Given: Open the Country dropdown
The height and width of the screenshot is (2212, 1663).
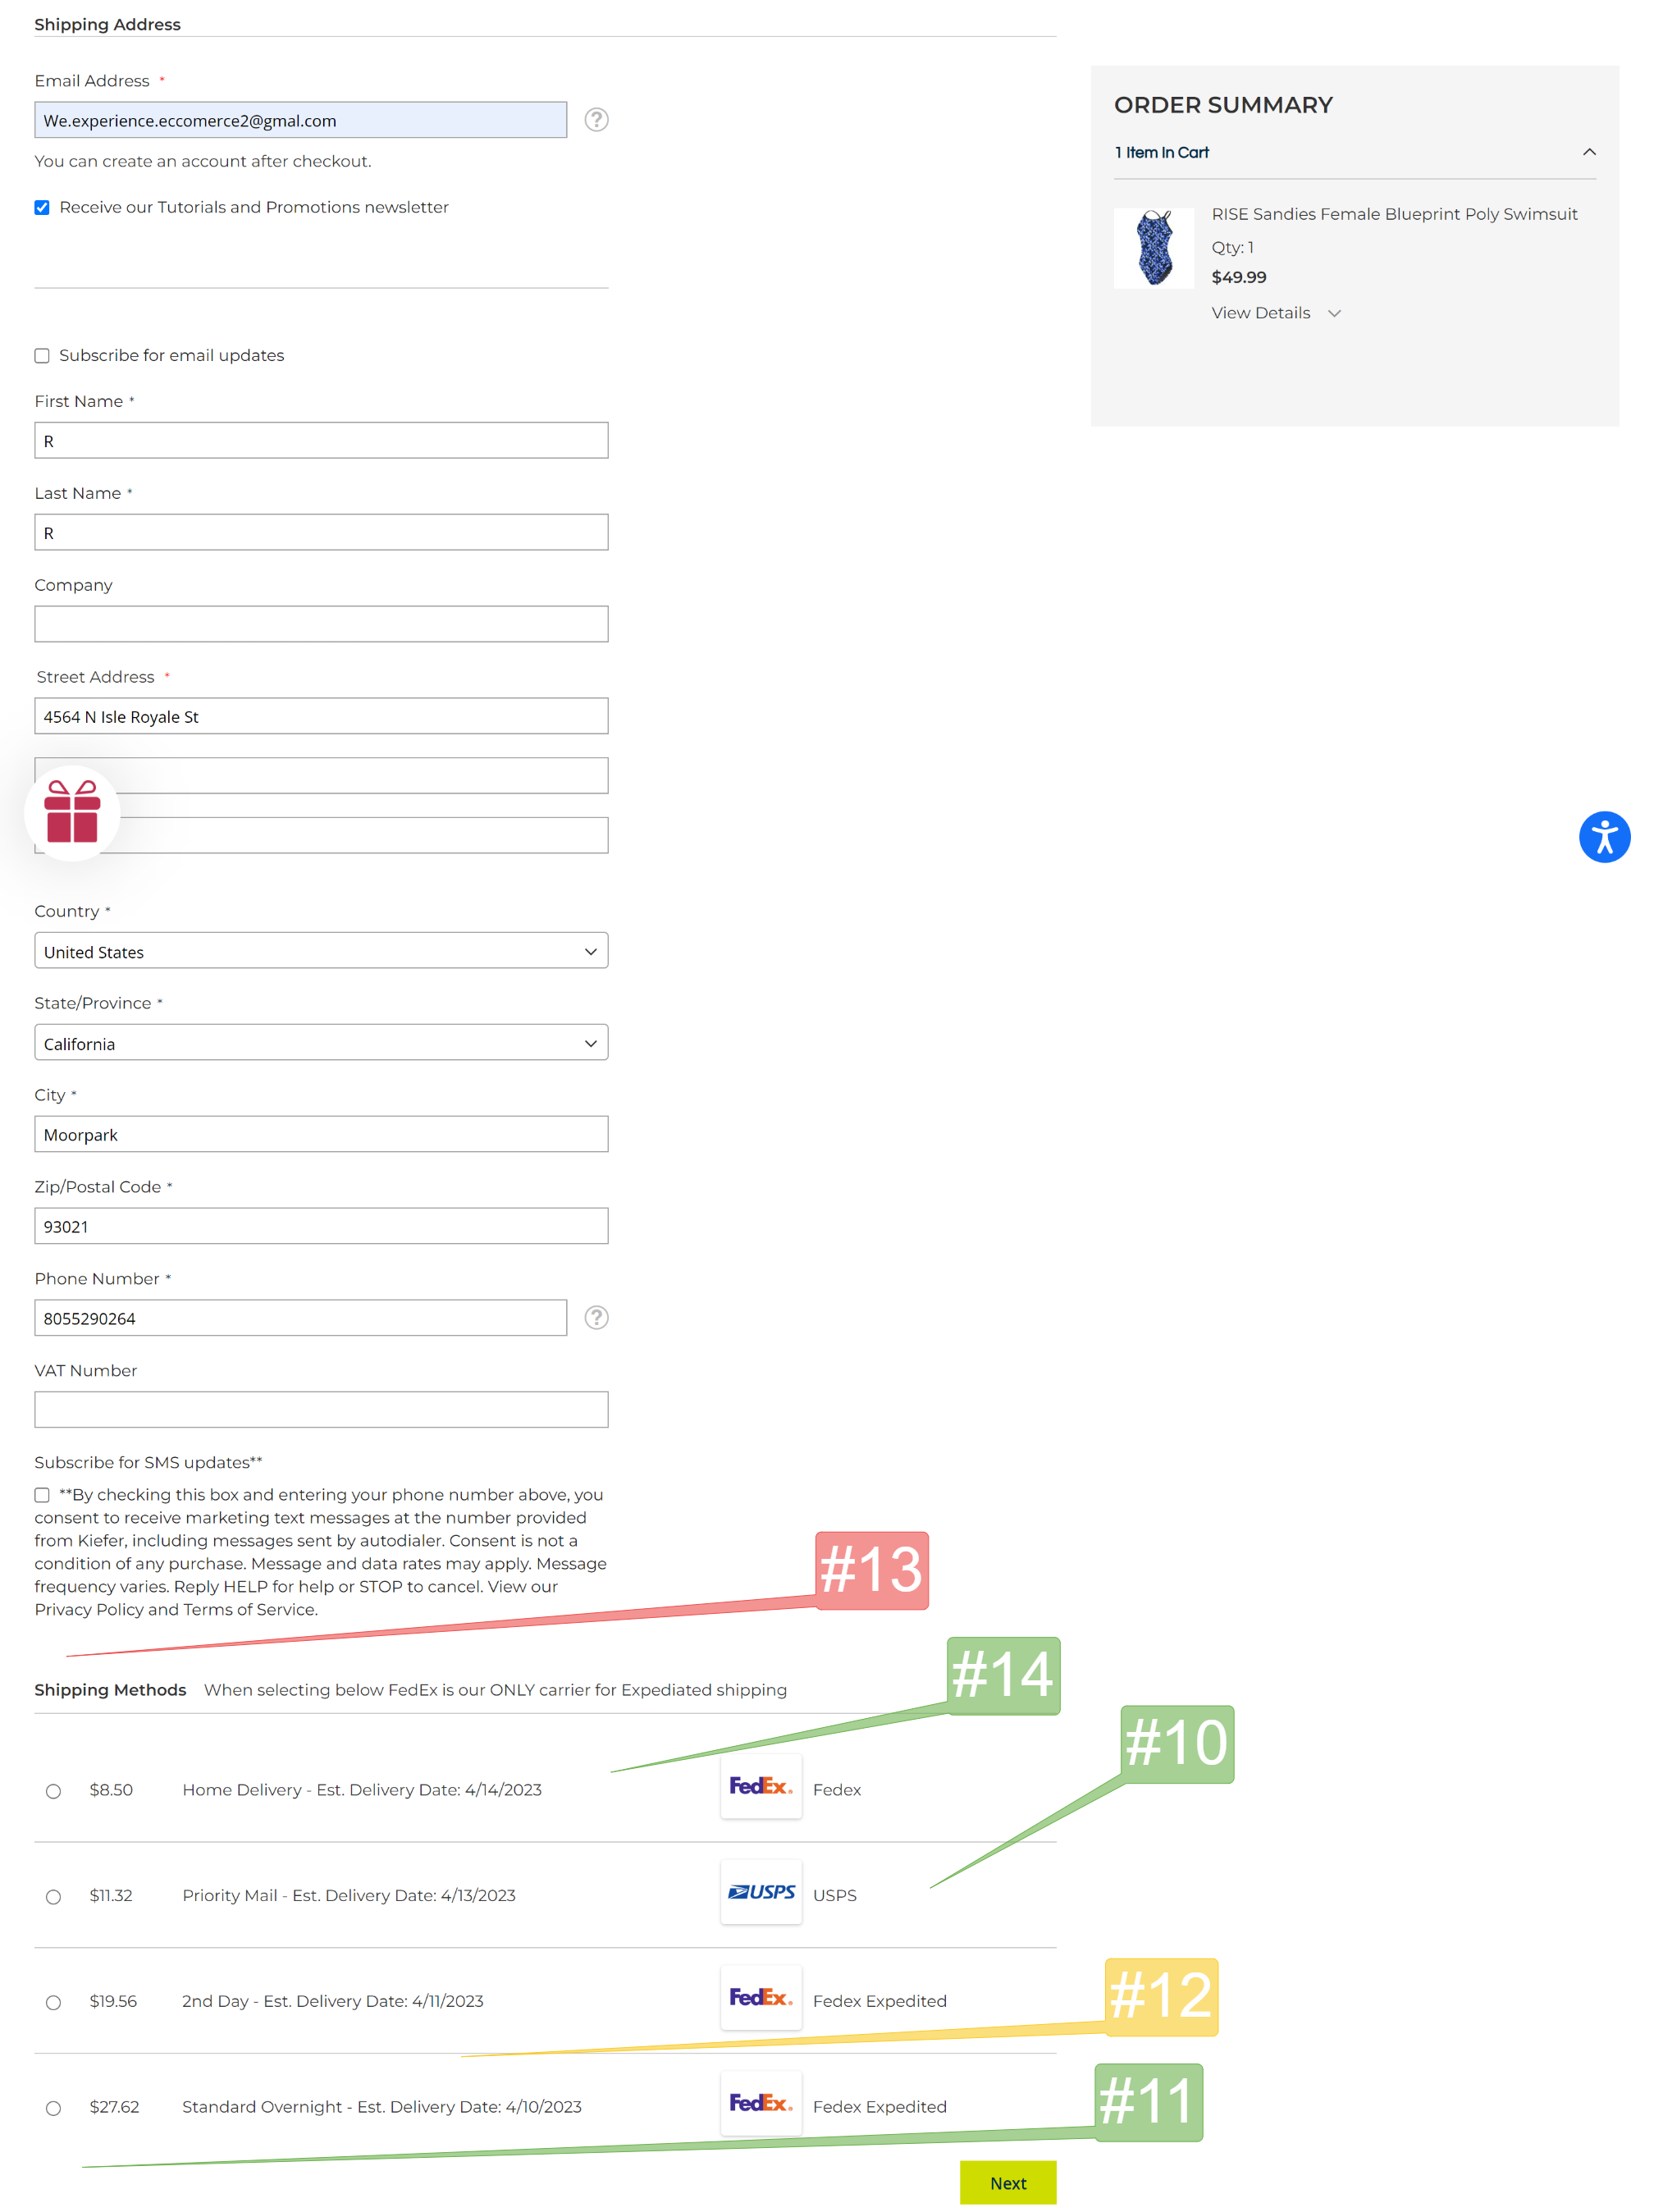Looking at the screenshot, I should click(x=321, y=951).
